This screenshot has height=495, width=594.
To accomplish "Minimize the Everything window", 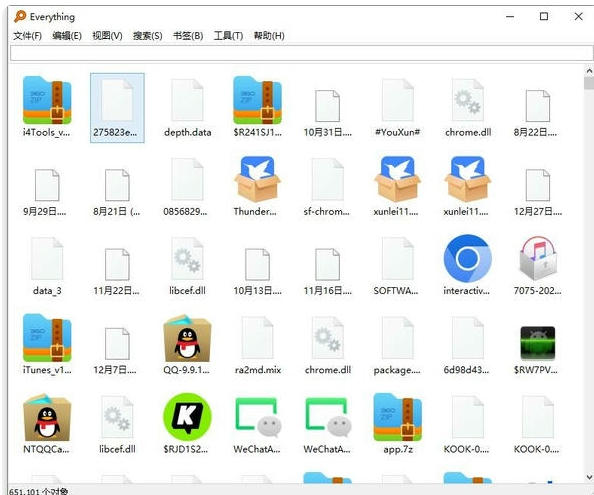I will pos(510,17).
